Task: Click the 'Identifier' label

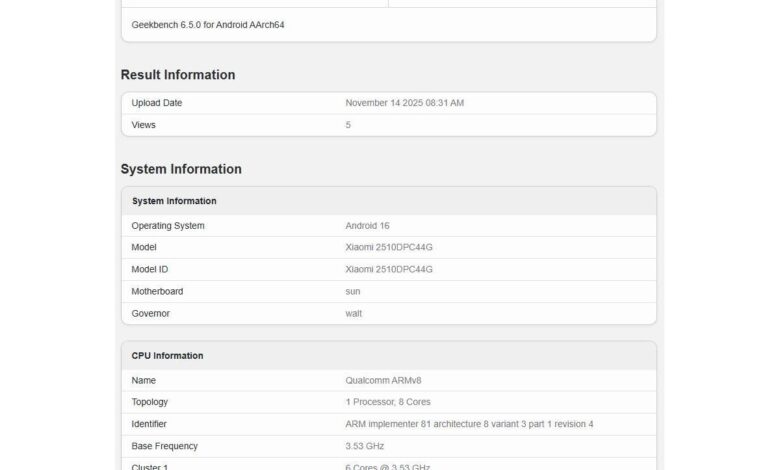Action: pyautogui.click(x=149, y=424)
